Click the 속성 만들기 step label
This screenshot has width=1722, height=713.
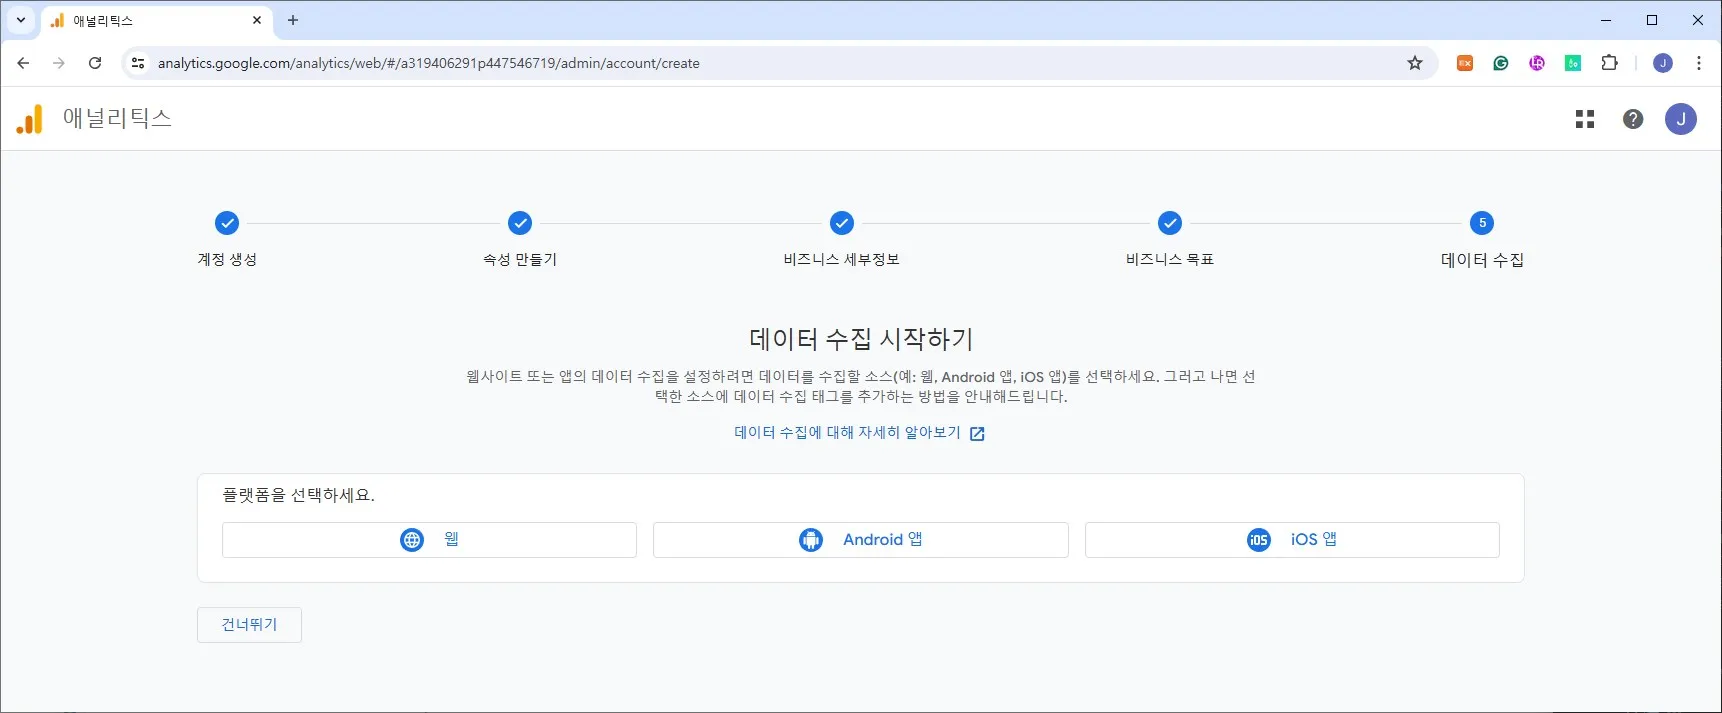[520, 259]
